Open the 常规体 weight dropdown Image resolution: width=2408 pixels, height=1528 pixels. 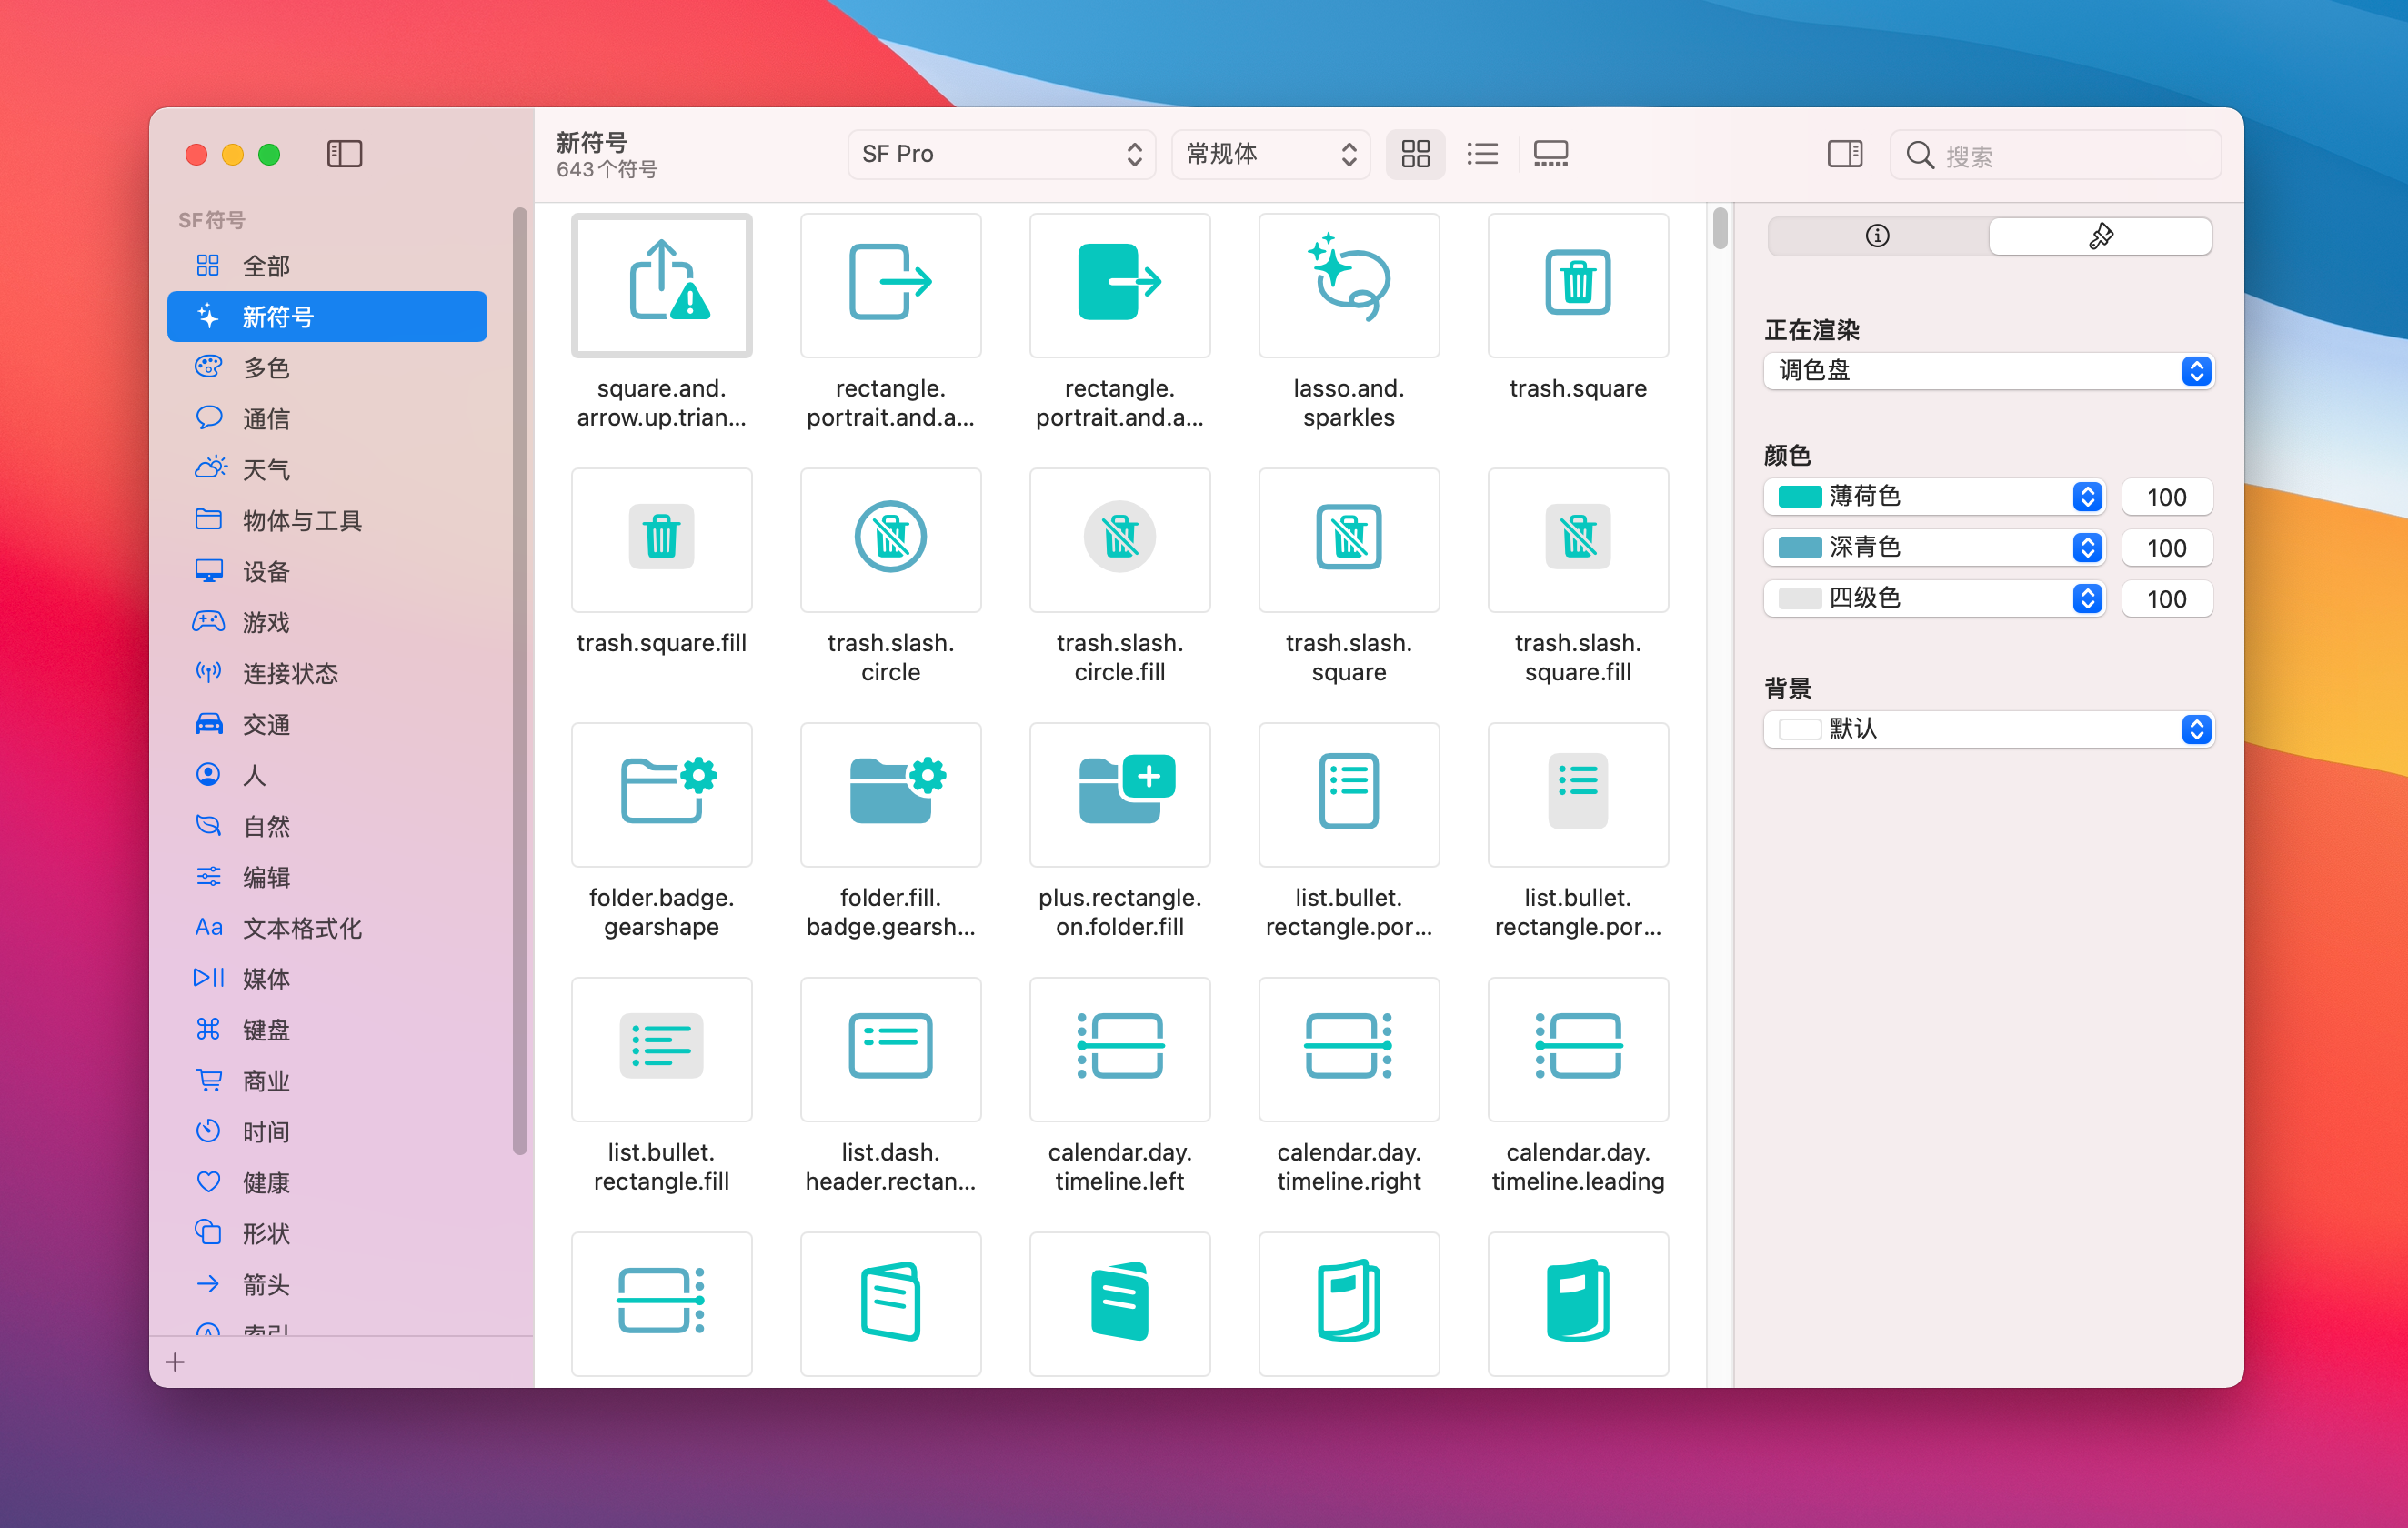click(1270, 154)
